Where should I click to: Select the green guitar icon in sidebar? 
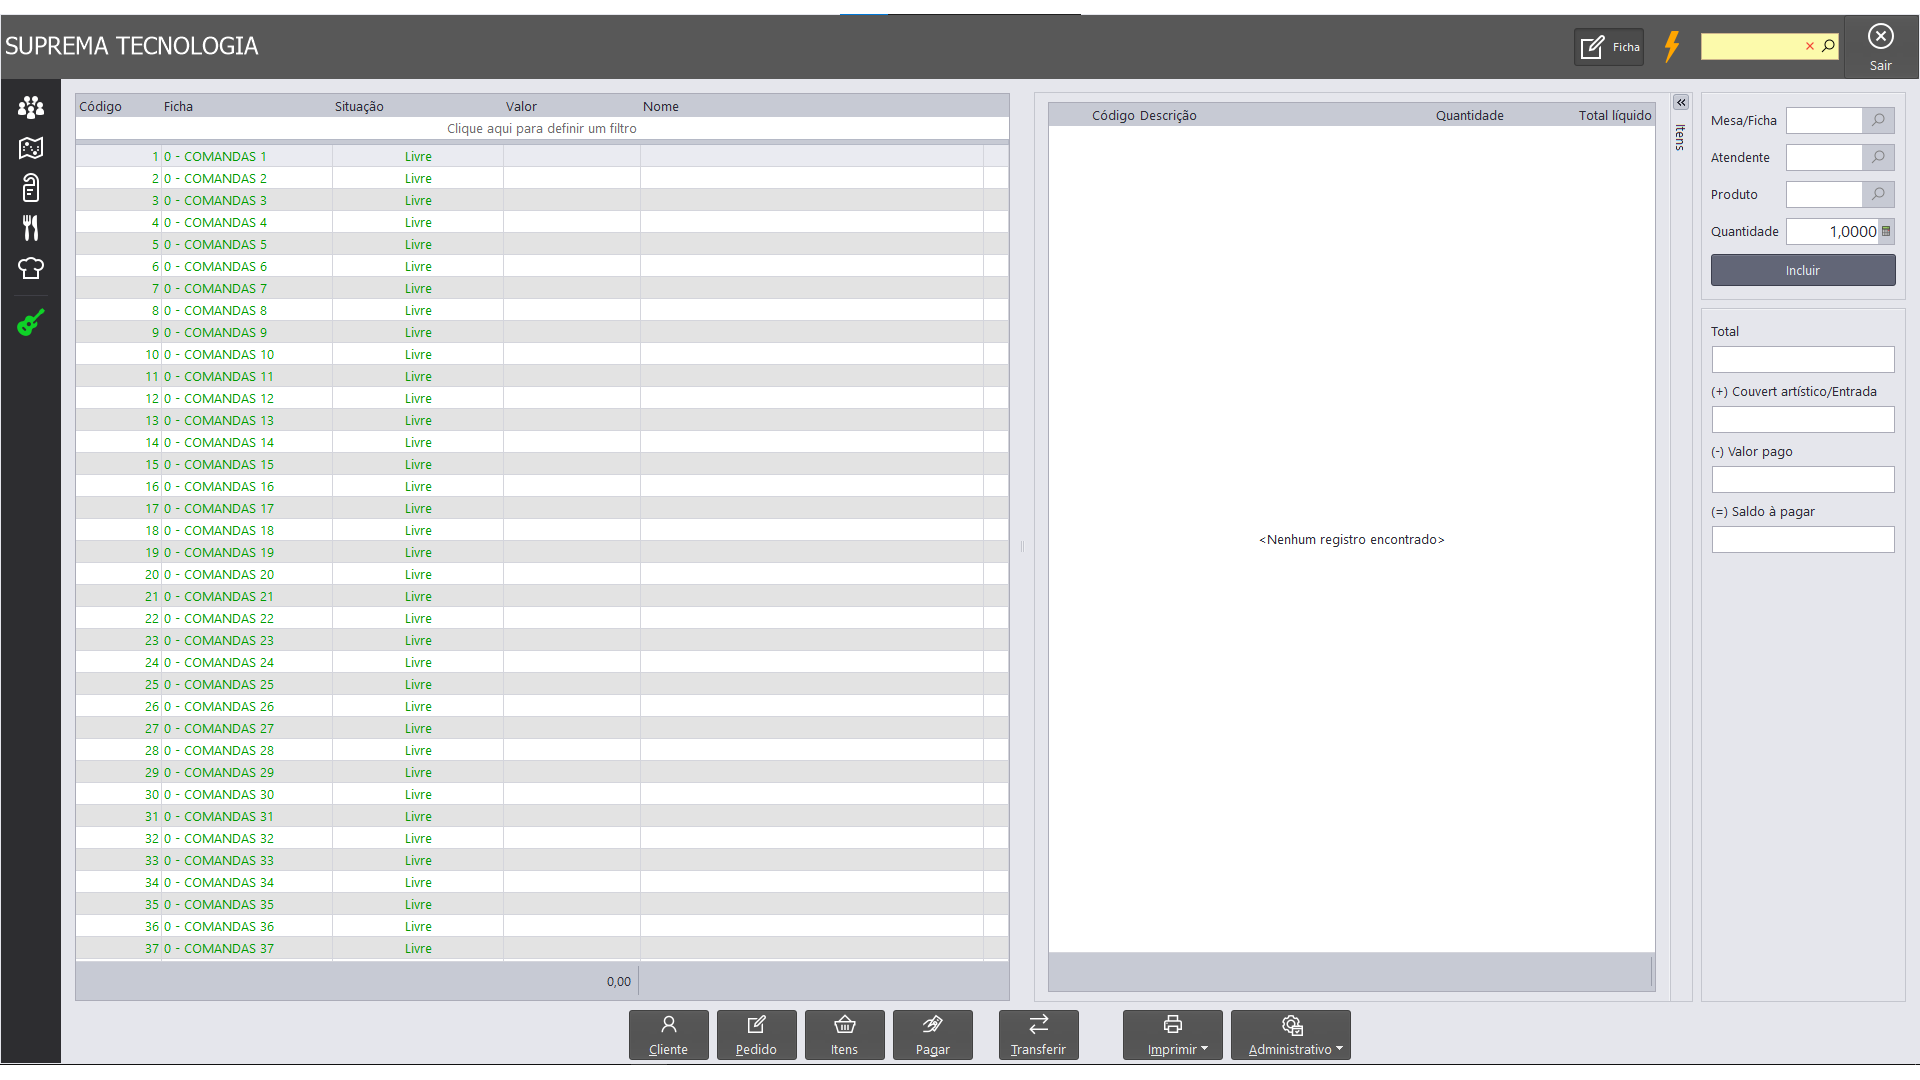point(31,323)
